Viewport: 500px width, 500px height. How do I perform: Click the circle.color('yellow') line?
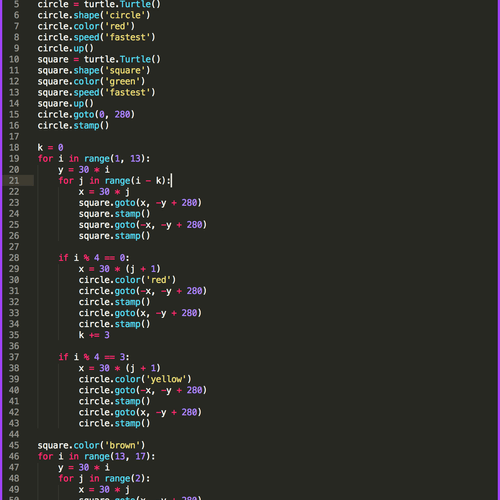click(x=135, y=379)
